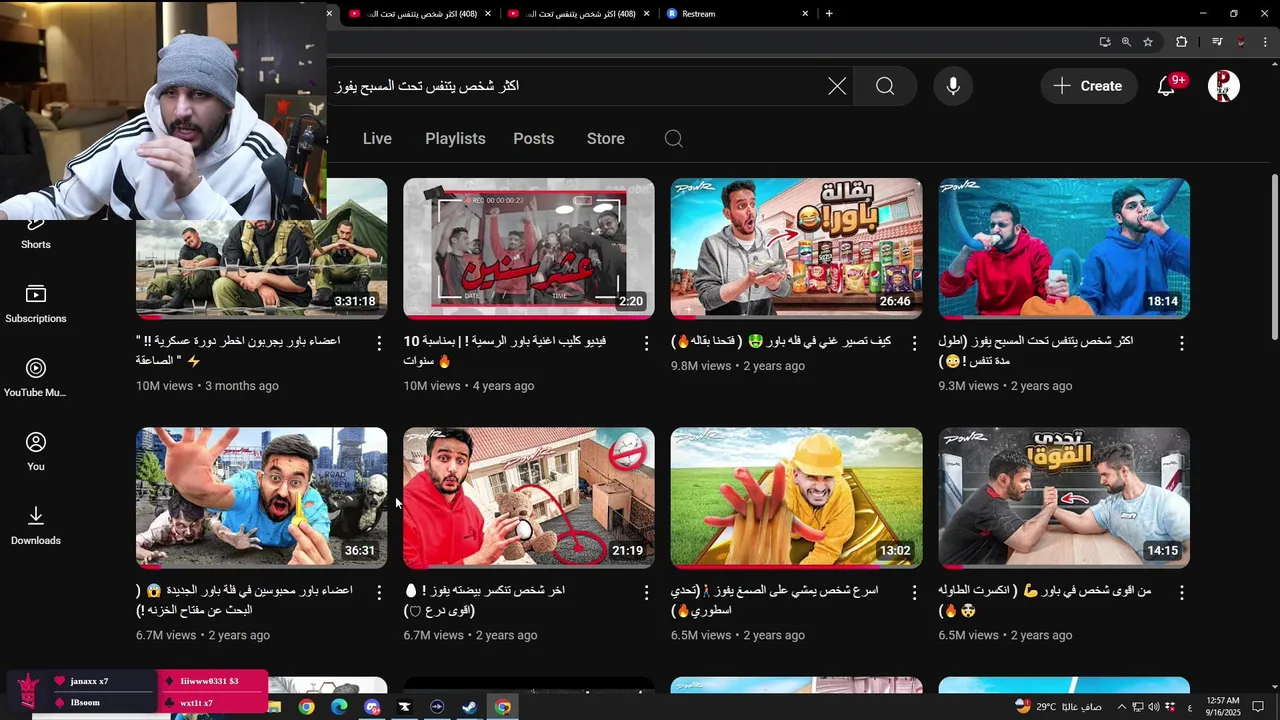This screenshot has height=720, width=1280.
Task: Open options menu for the 14:15 video
Action: pos(1181,592)
